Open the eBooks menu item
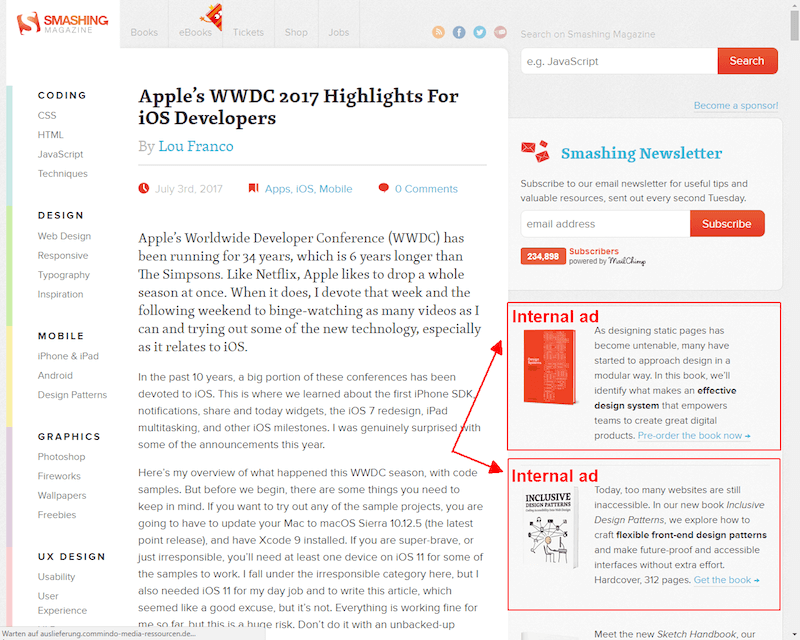 pyautogui.click(x=195, y=32)
